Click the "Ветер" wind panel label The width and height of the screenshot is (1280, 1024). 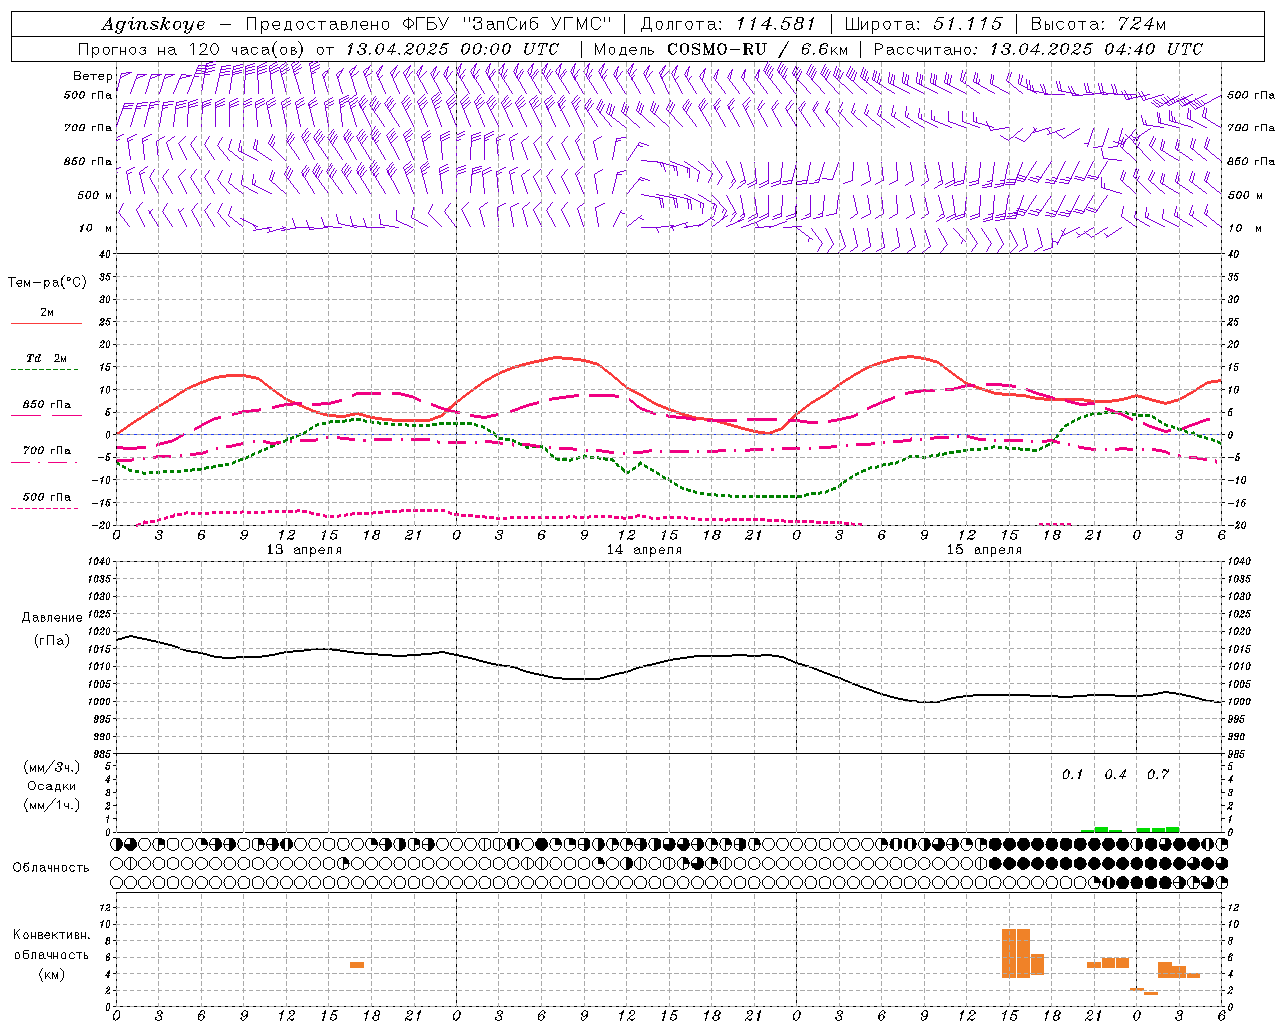coord(92,76)
